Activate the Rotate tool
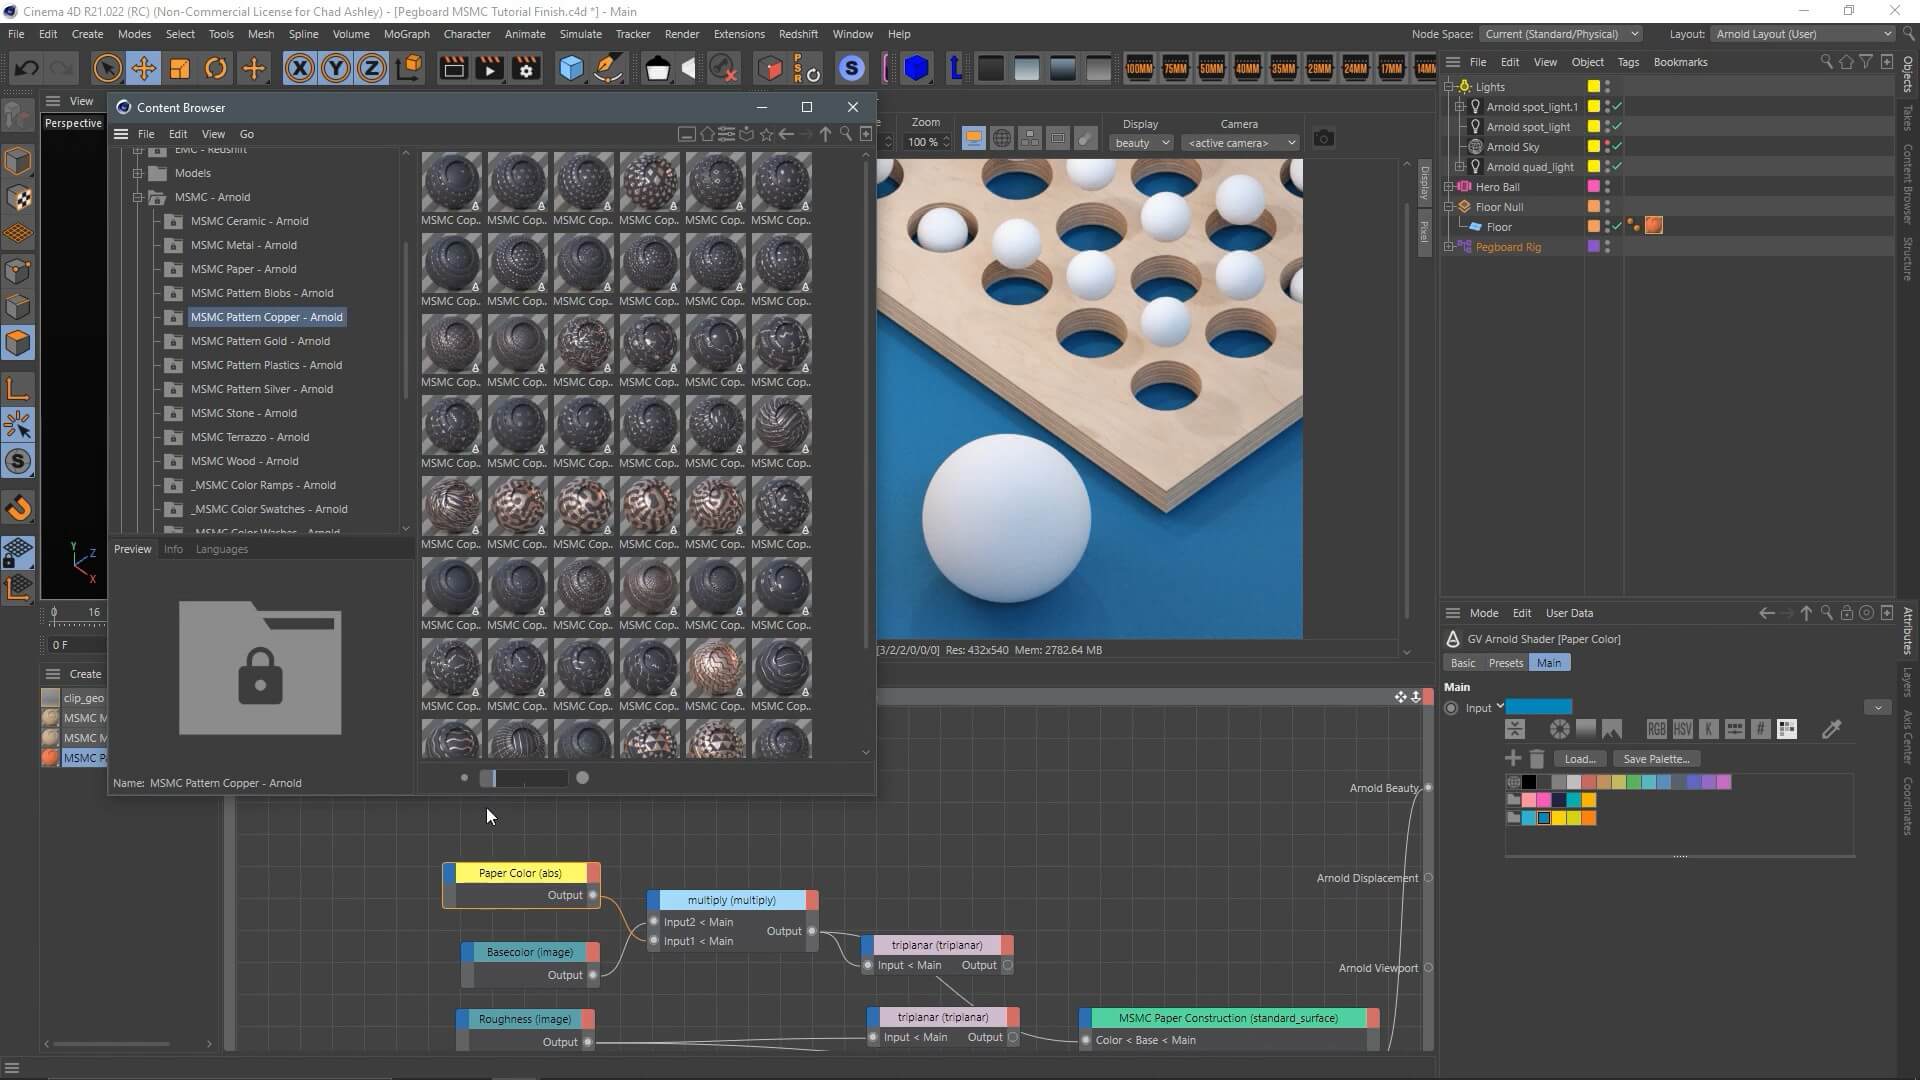The width and height of the screenshot is (1920, 1080). pyautogui.click(x=216, y=68)
